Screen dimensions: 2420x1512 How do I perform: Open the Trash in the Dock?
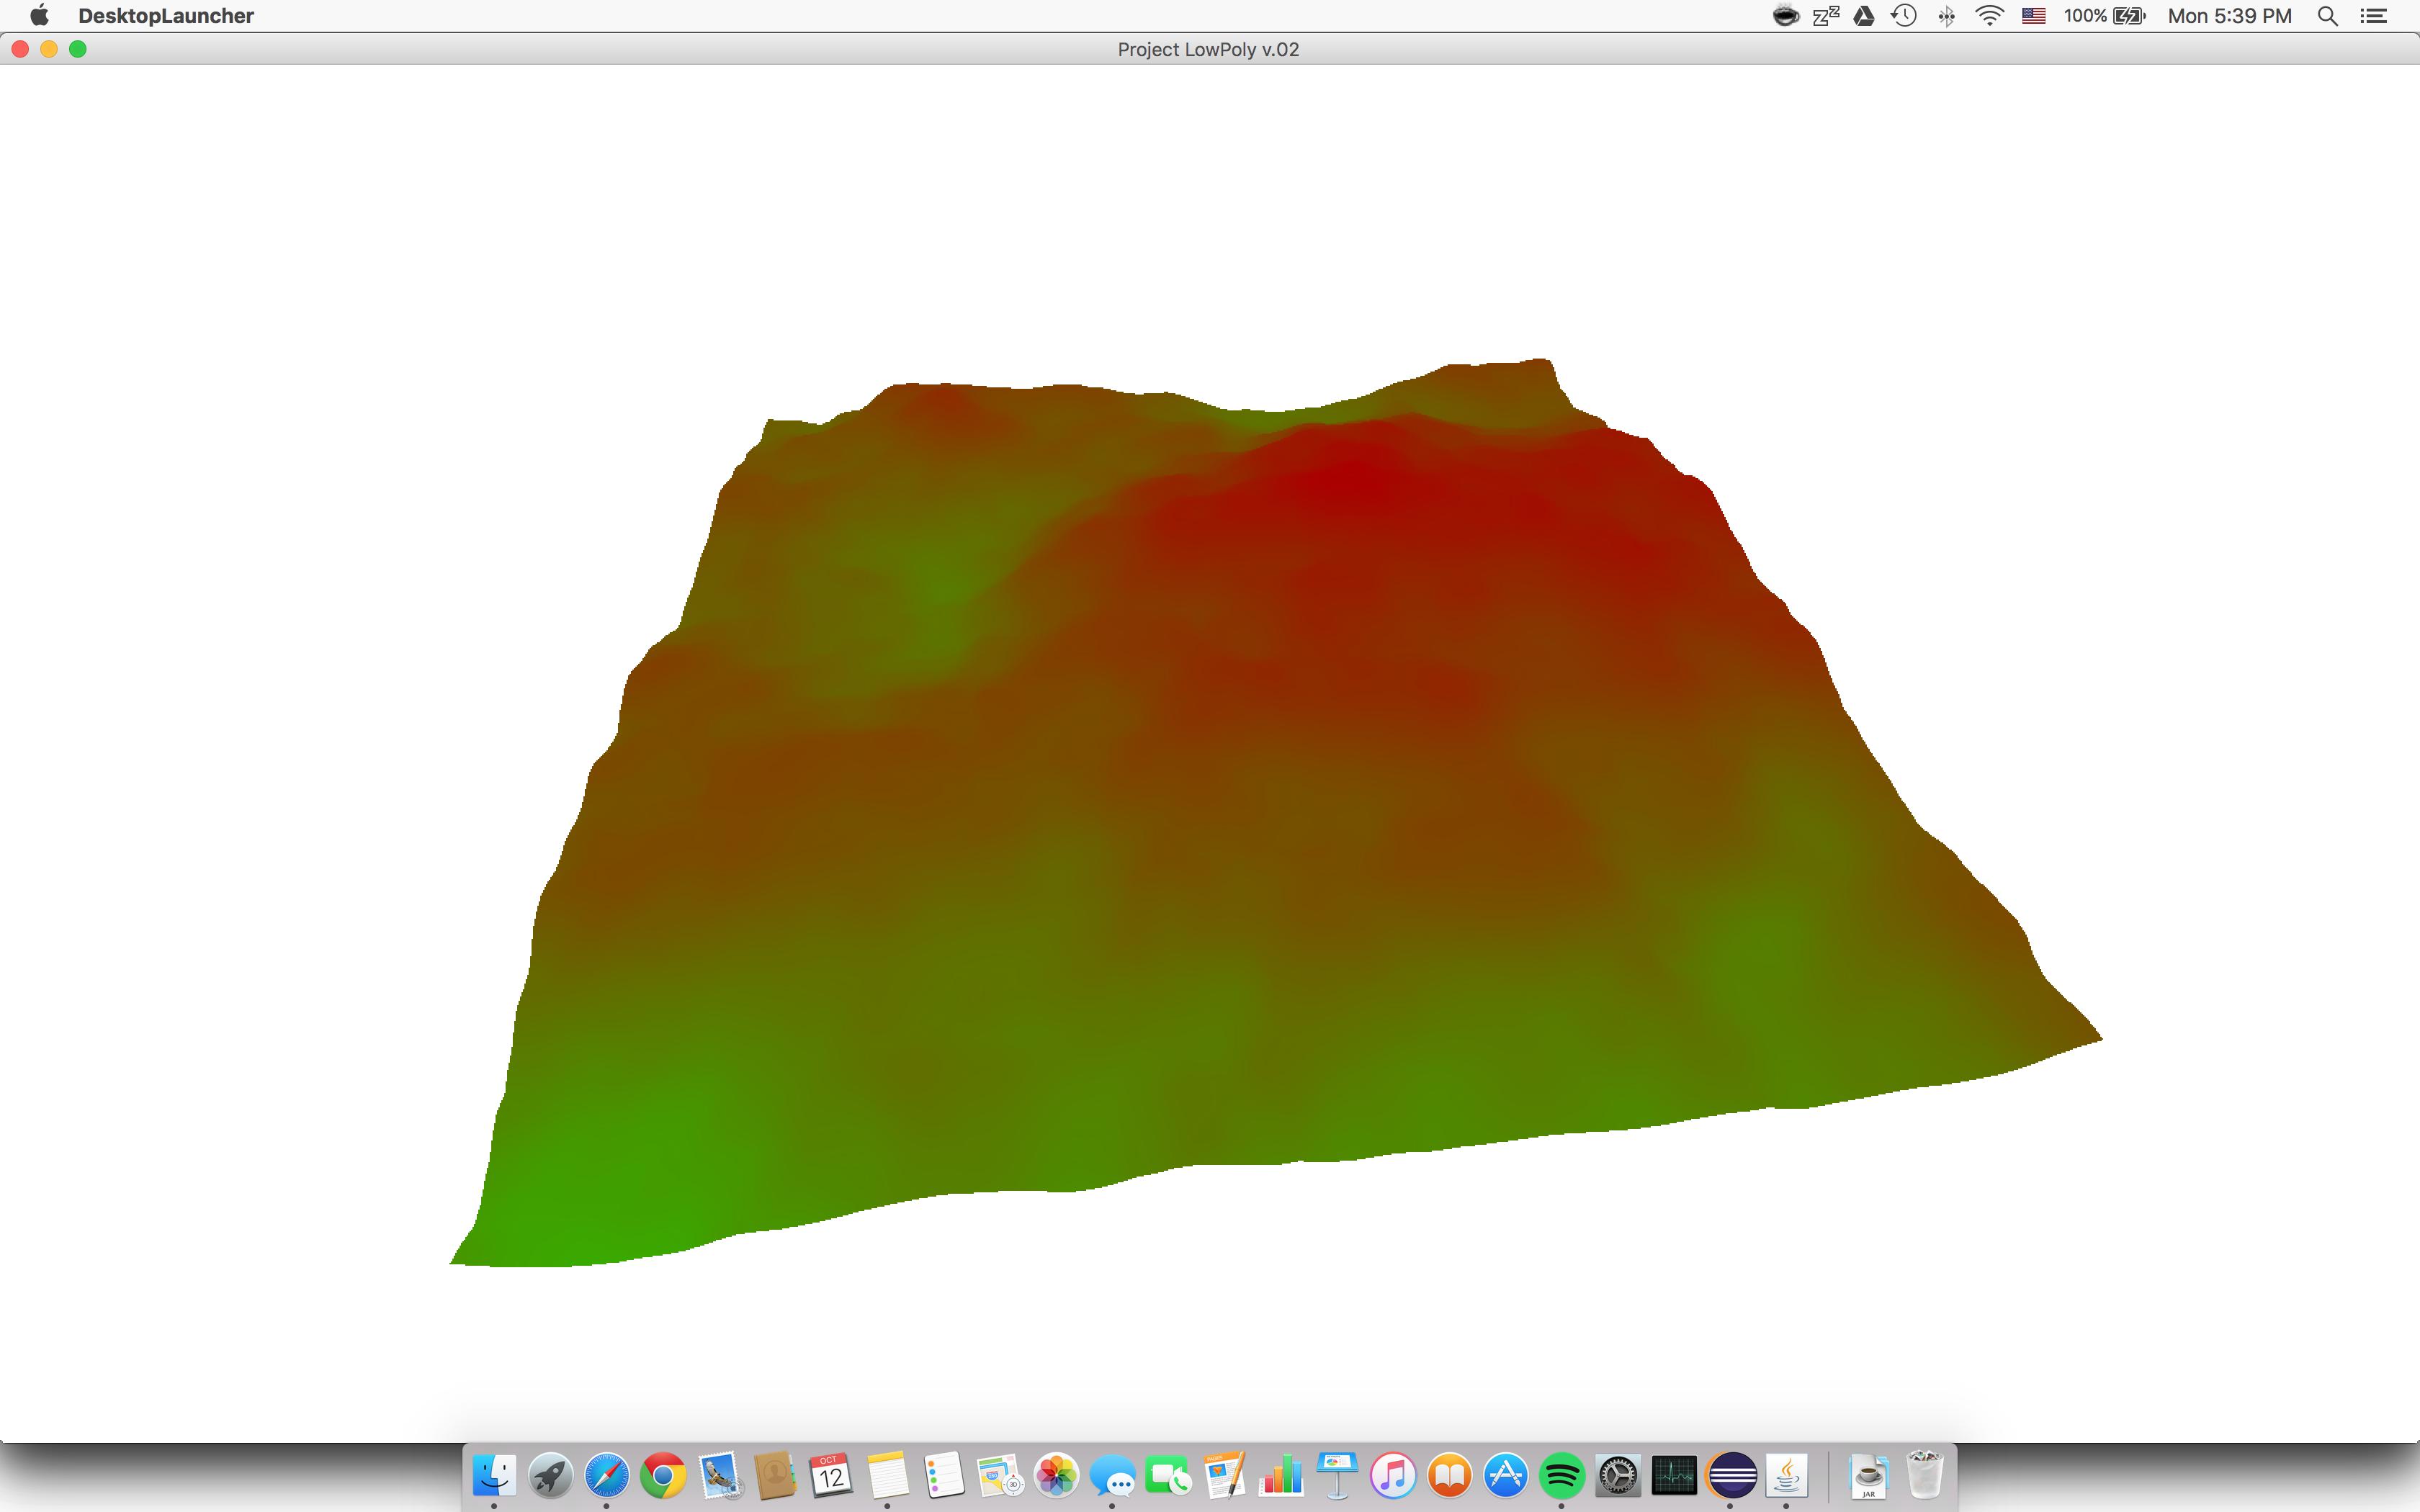1925,1475
